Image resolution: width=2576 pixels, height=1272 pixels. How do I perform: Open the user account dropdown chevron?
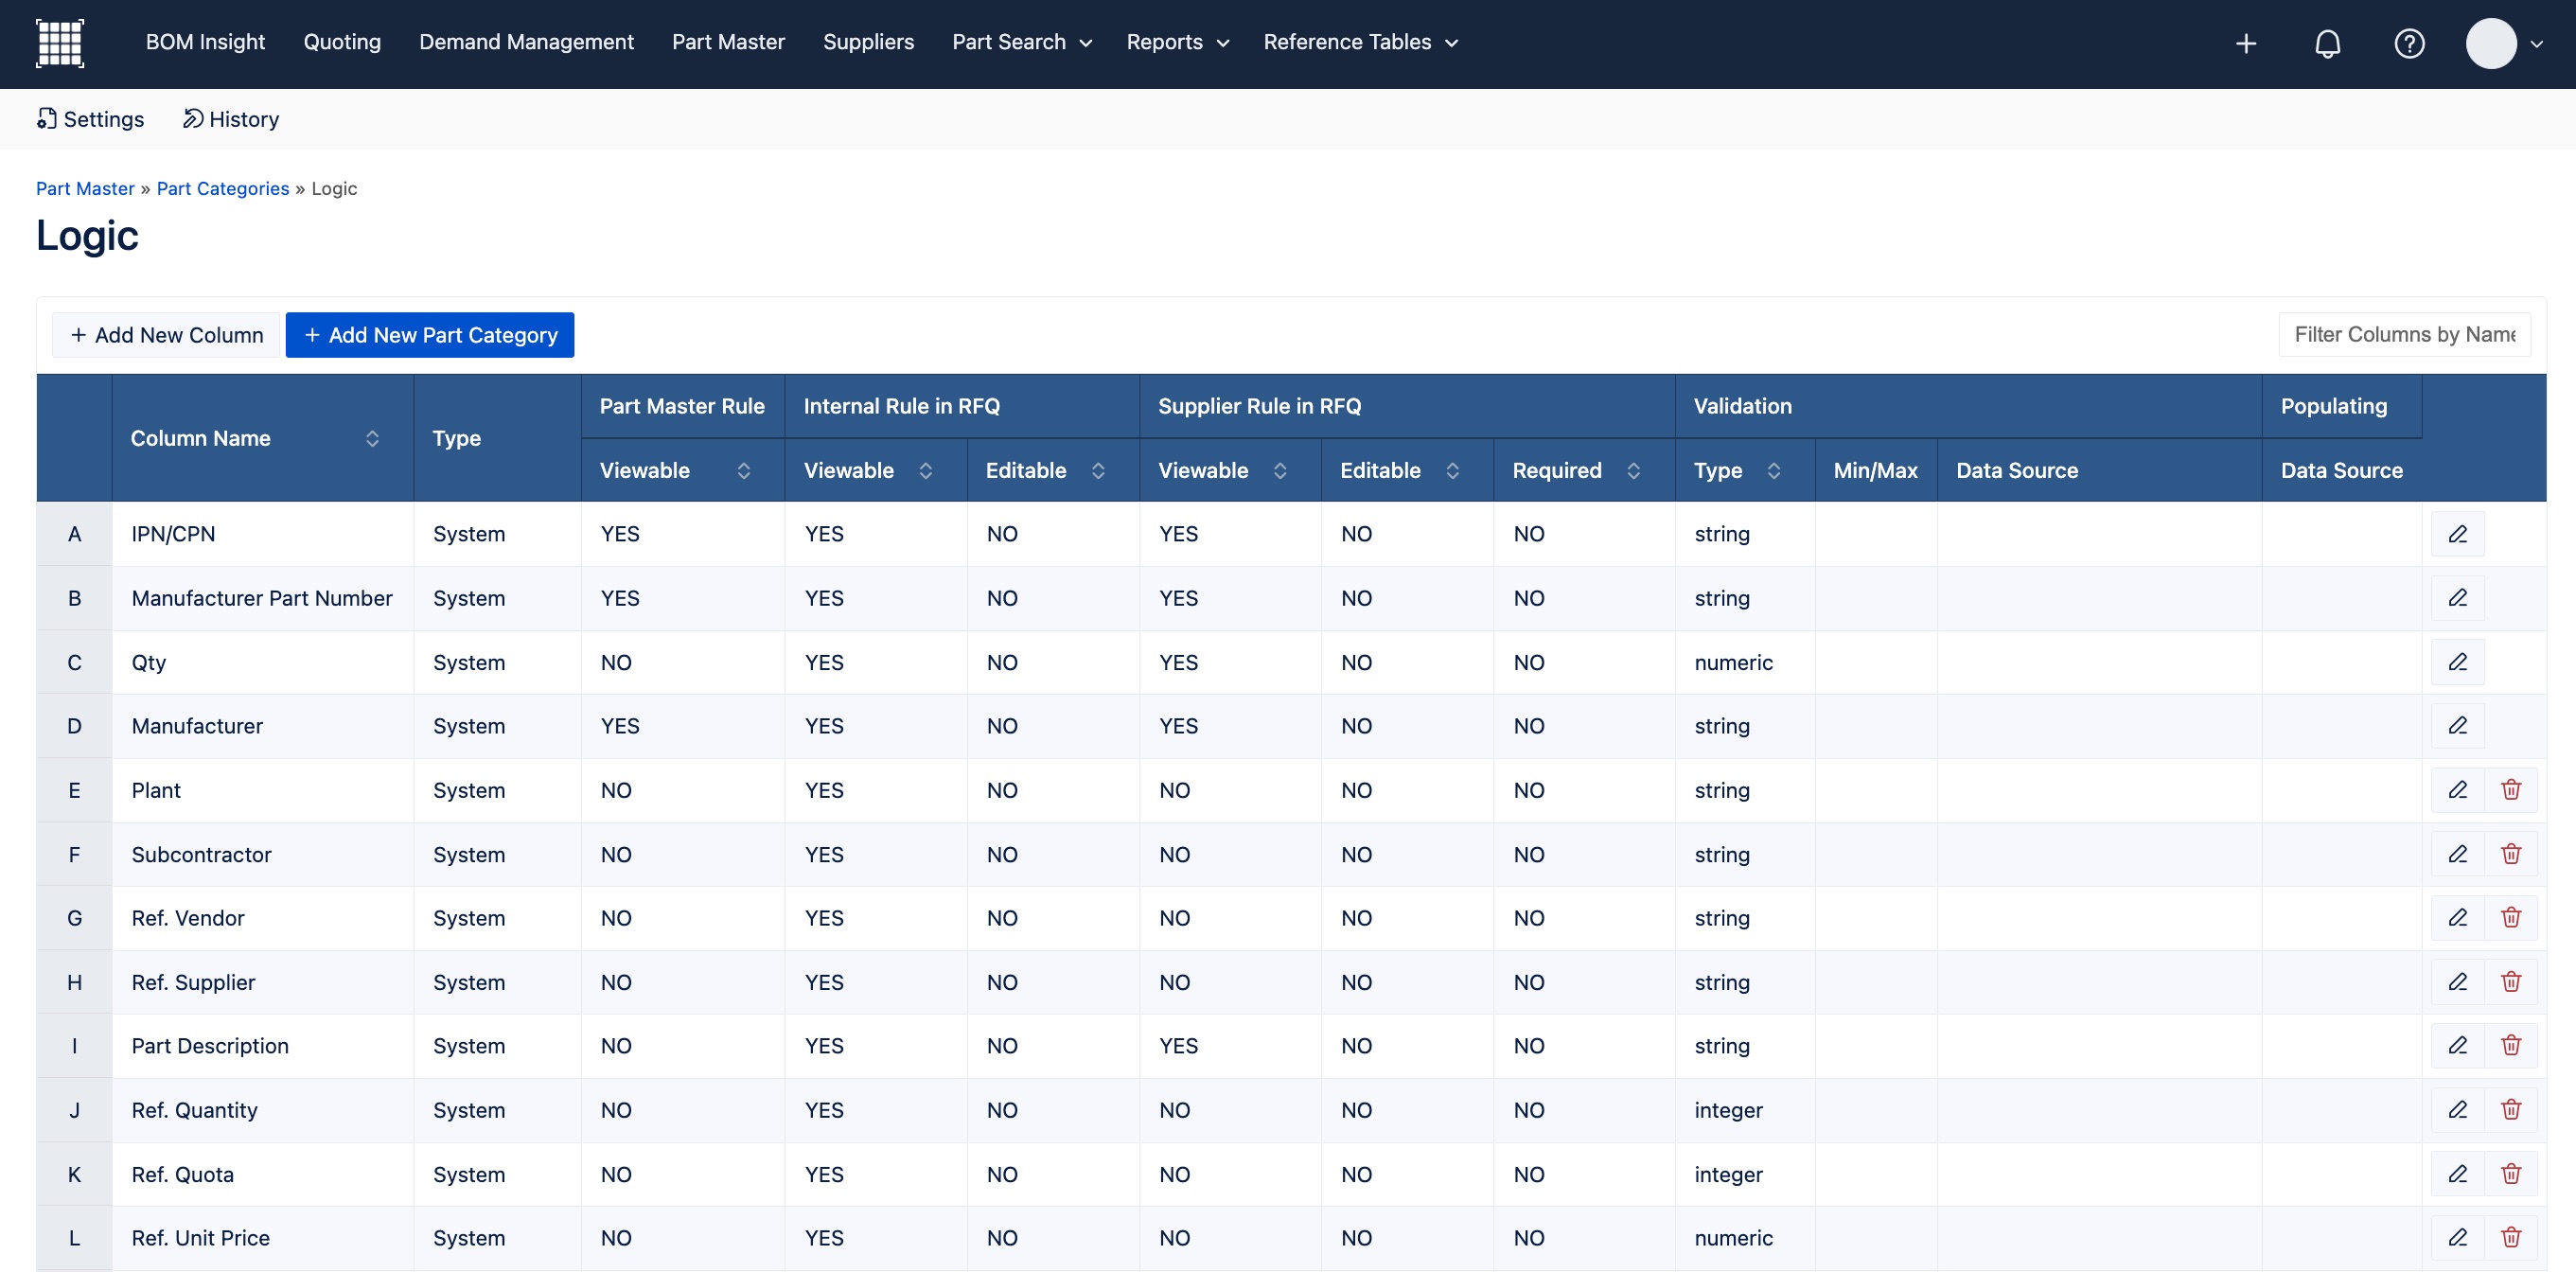2536,44
